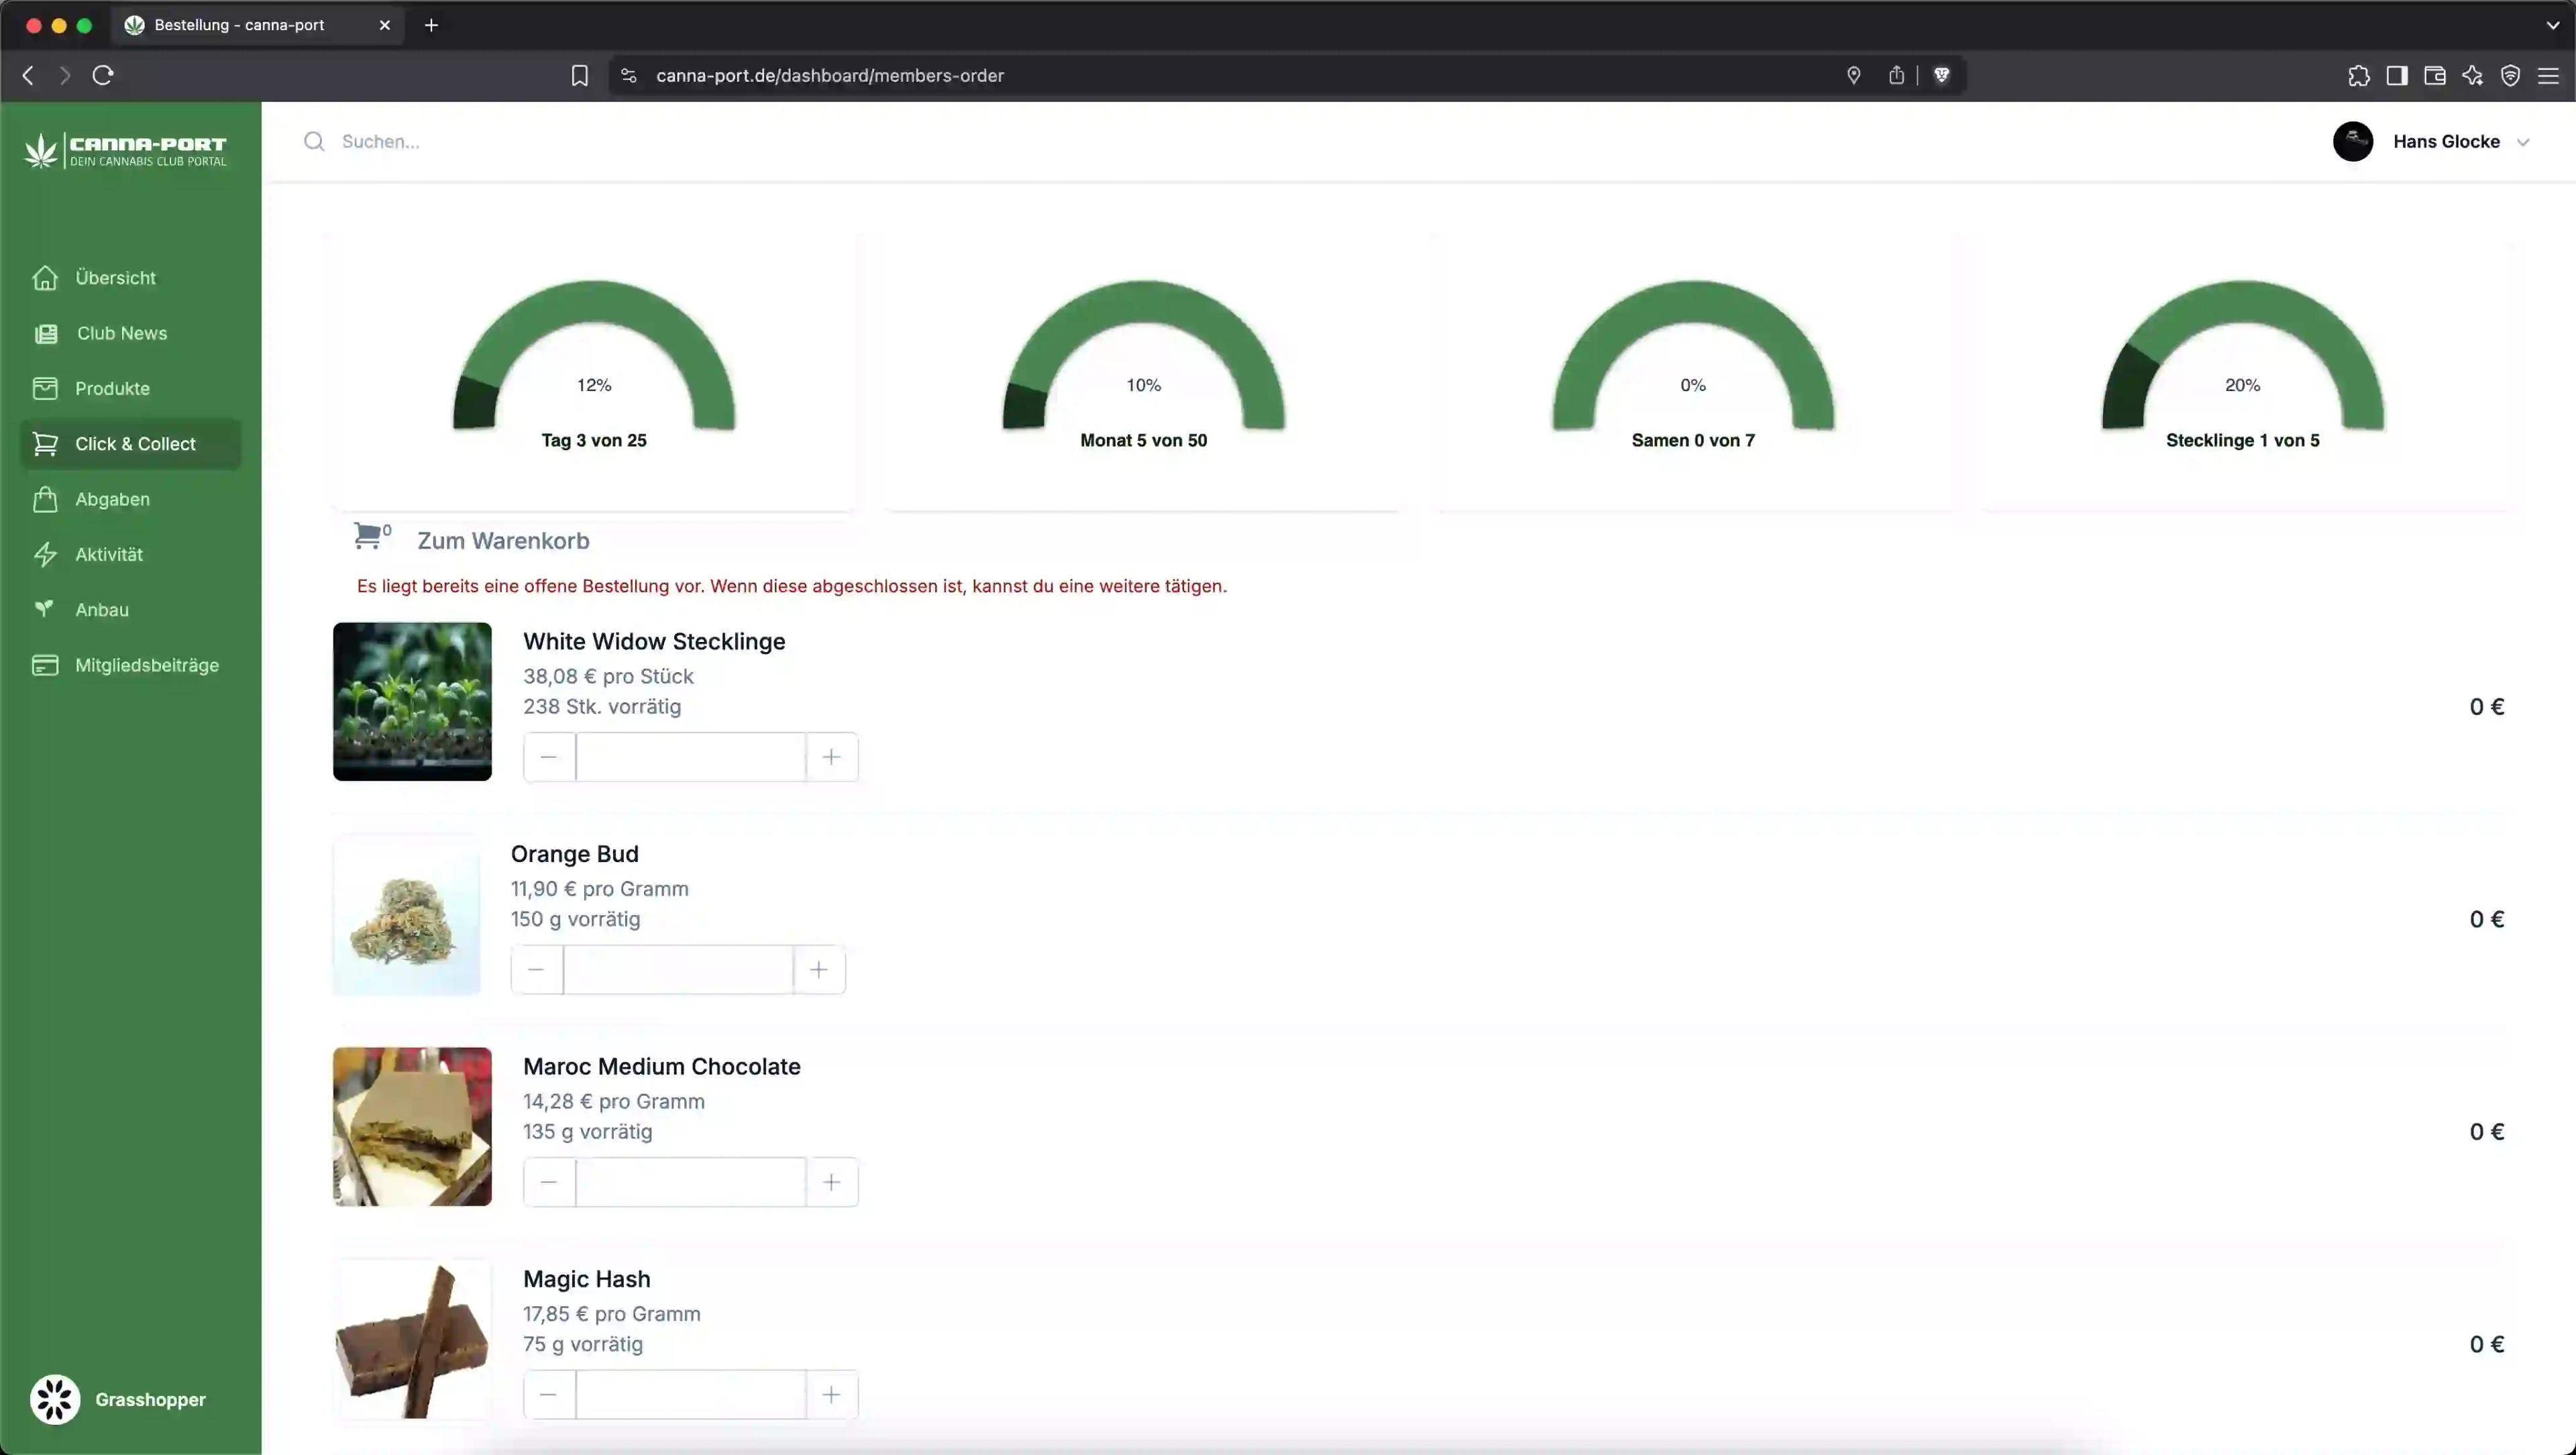The height and width of the screenshot is (1455, 2576).
Task: Click the location pin icon in address bar
Action: point(1853,75)
